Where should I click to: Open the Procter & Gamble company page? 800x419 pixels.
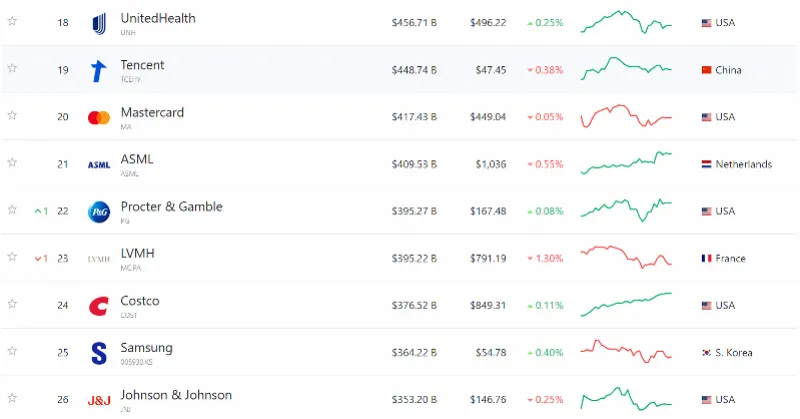[x=171, y=206]
